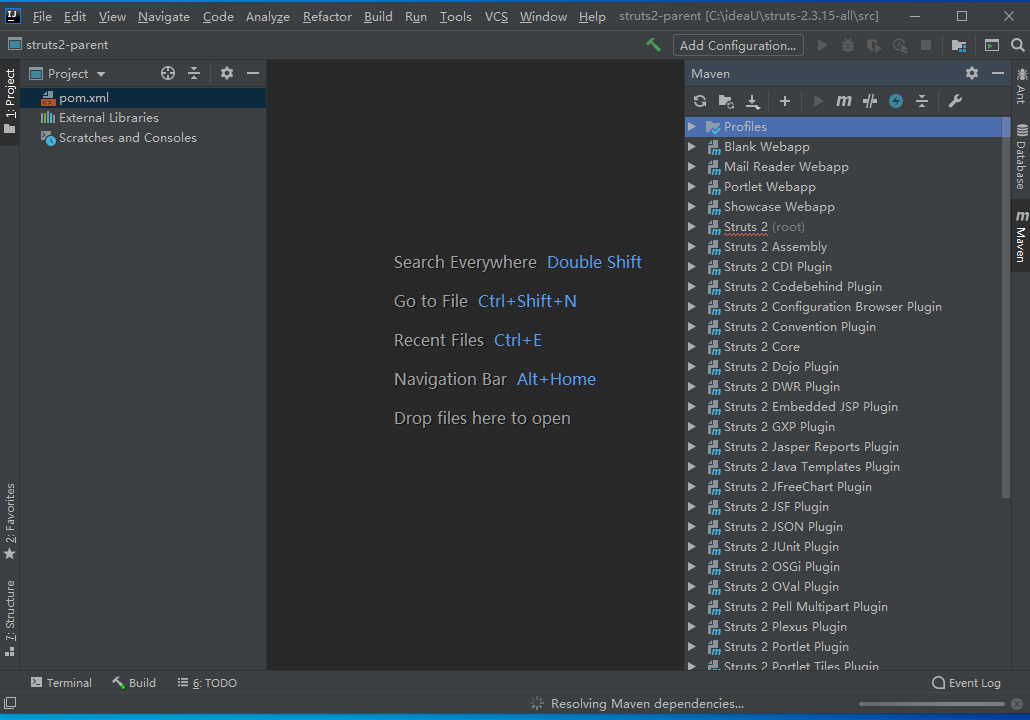Click the Execute Maven Goal icon
The width and height of the screenshot is (1030, 720).
point(844,101)
